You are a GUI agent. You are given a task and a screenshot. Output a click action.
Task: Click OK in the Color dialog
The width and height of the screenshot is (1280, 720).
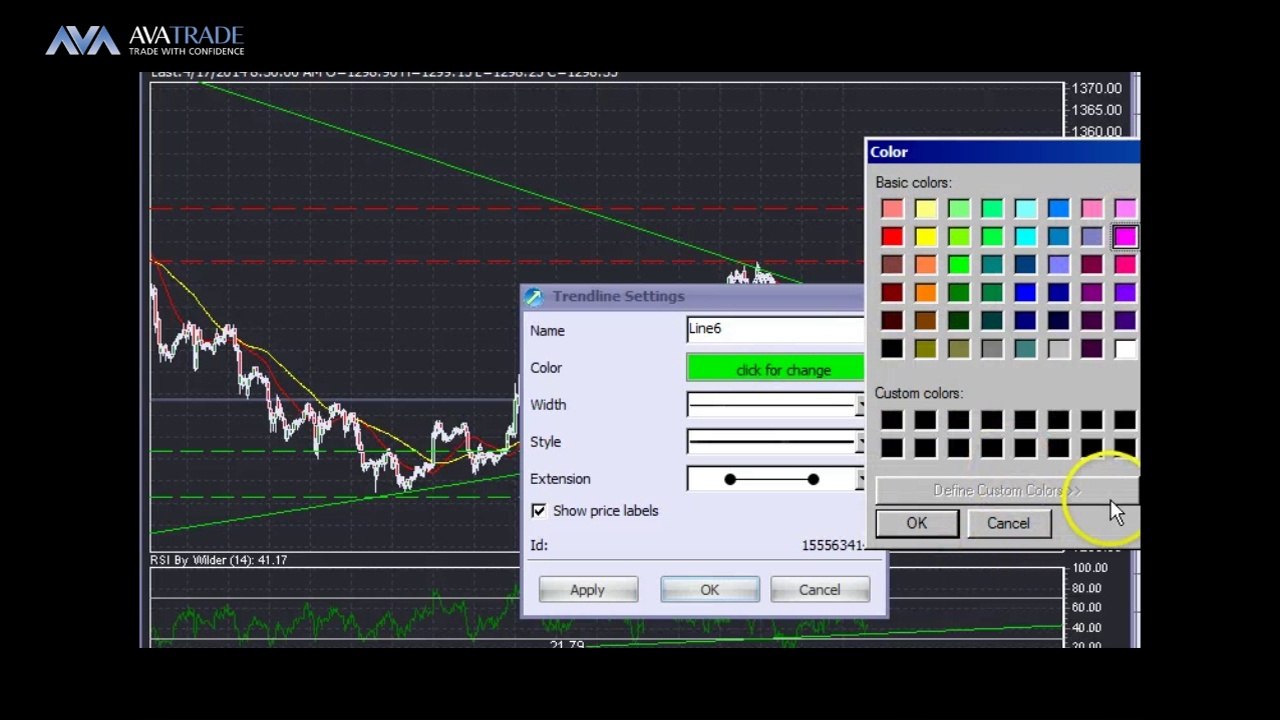point(917,523)
